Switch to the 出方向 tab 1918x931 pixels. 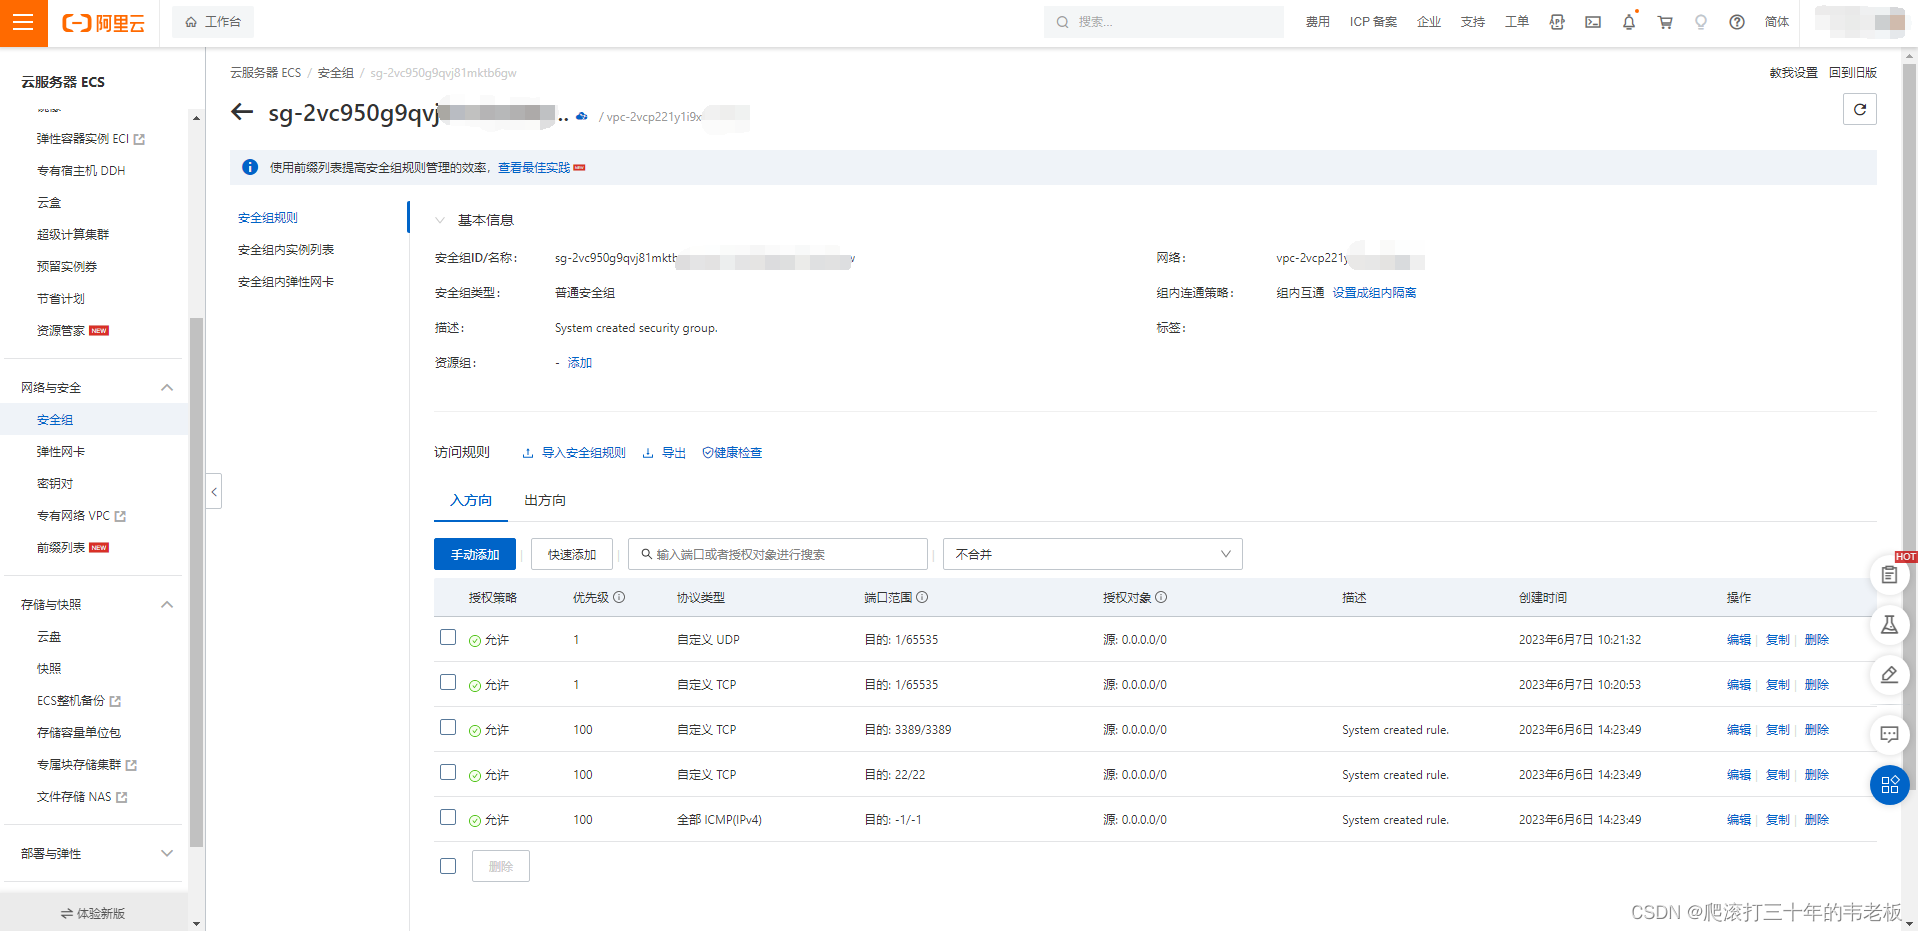click(545, 500)
